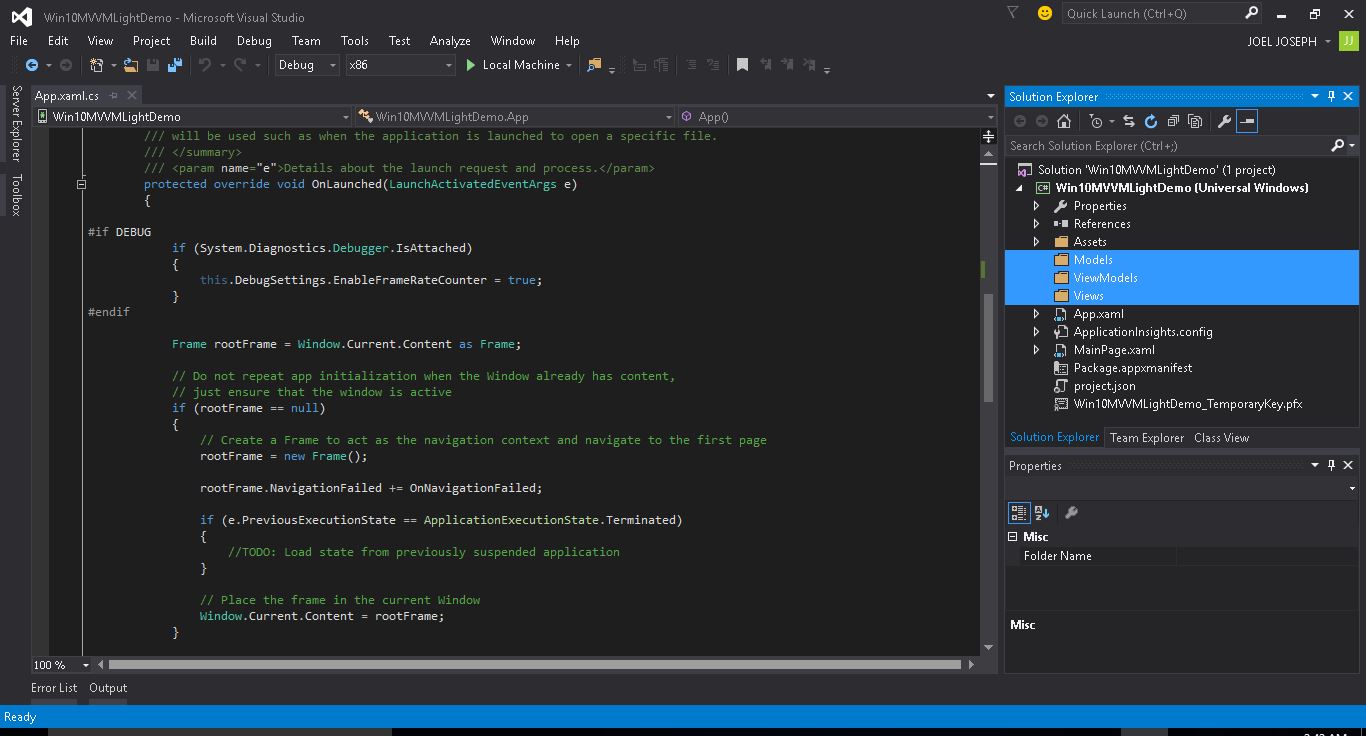Open the App() member dropdown
Screen dimensions: 1366x736
coord(838,117)
